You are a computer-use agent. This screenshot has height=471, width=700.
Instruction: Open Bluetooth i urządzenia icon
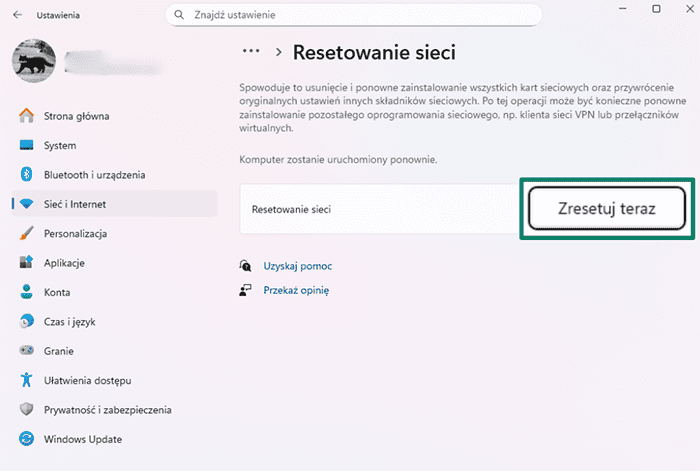click(x=27, y=175)
